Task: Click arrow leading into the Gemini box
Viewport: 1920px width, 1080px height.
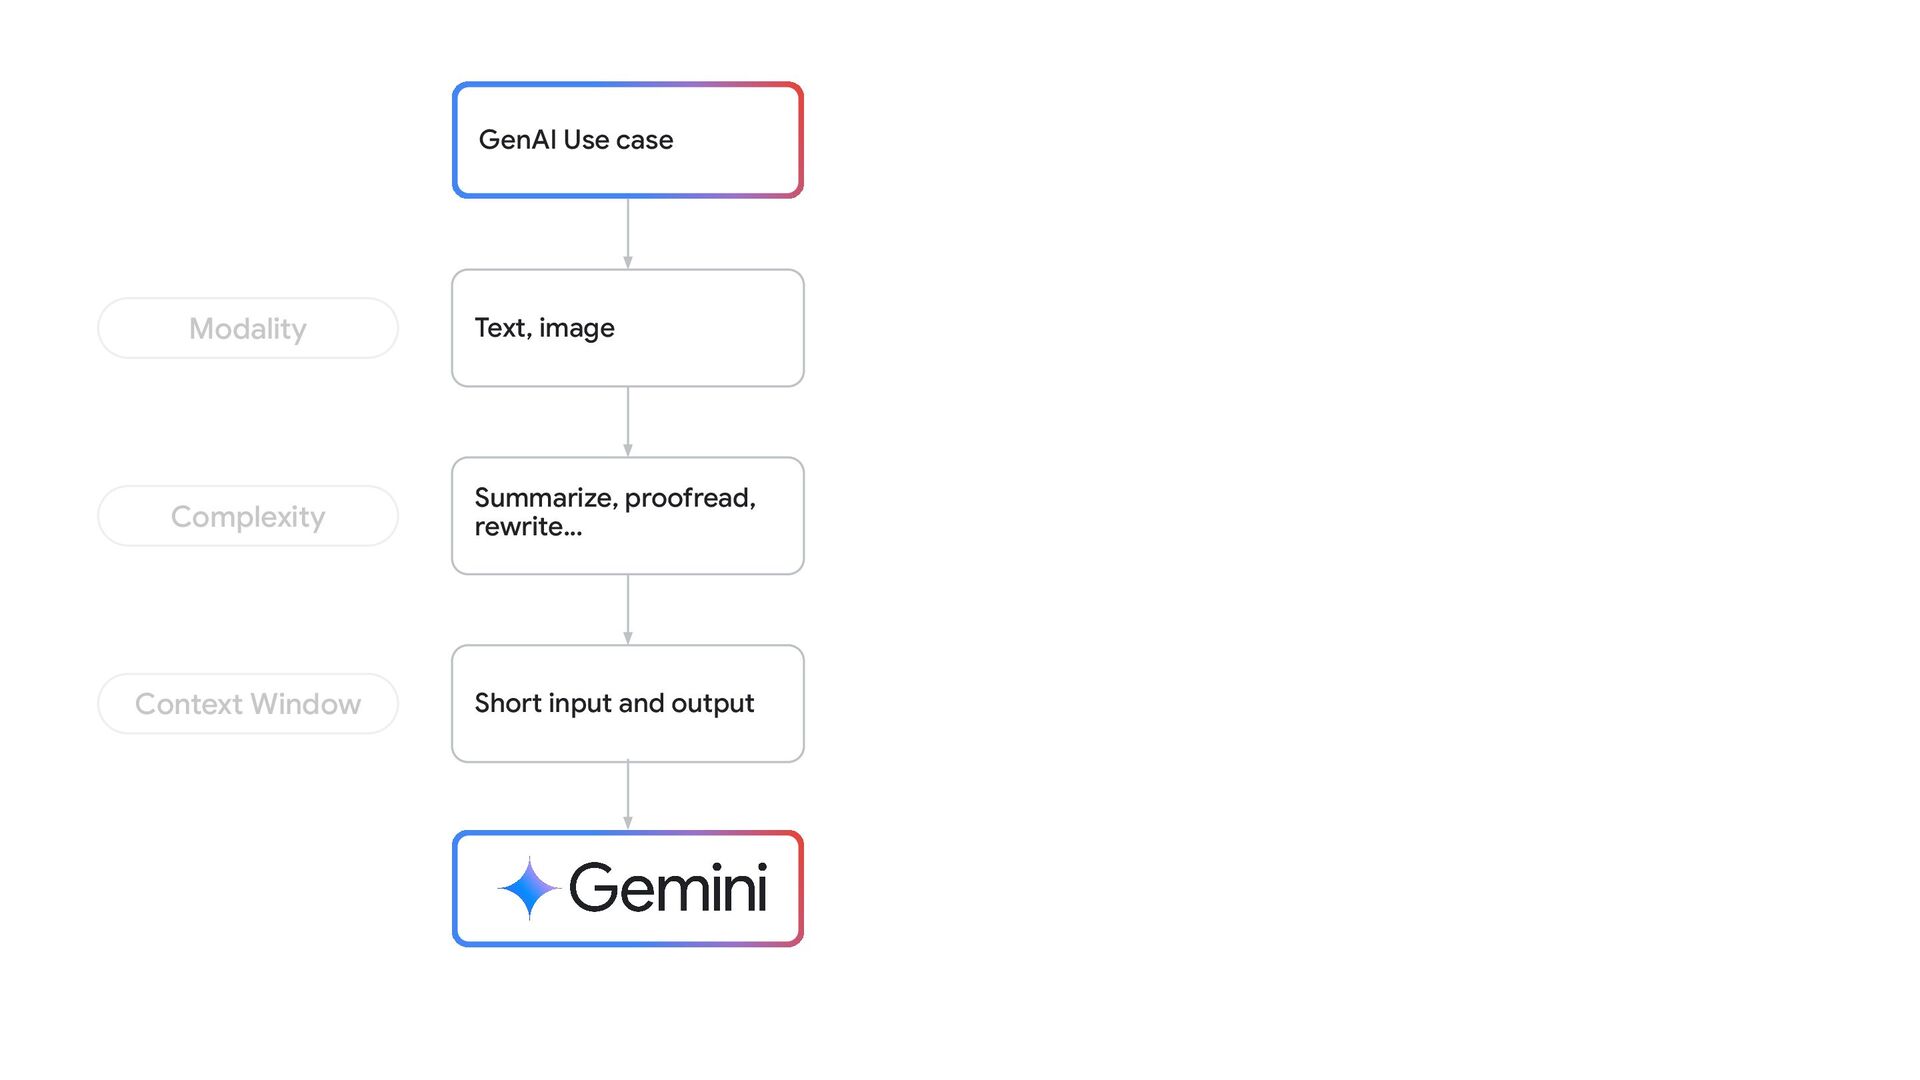Action: [x=628, y=796]
